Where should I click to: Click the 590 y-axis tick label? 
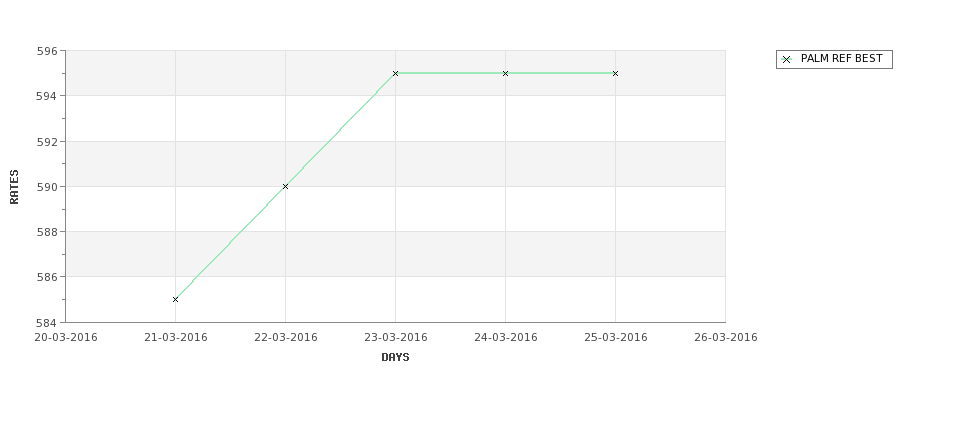[47, 187]
